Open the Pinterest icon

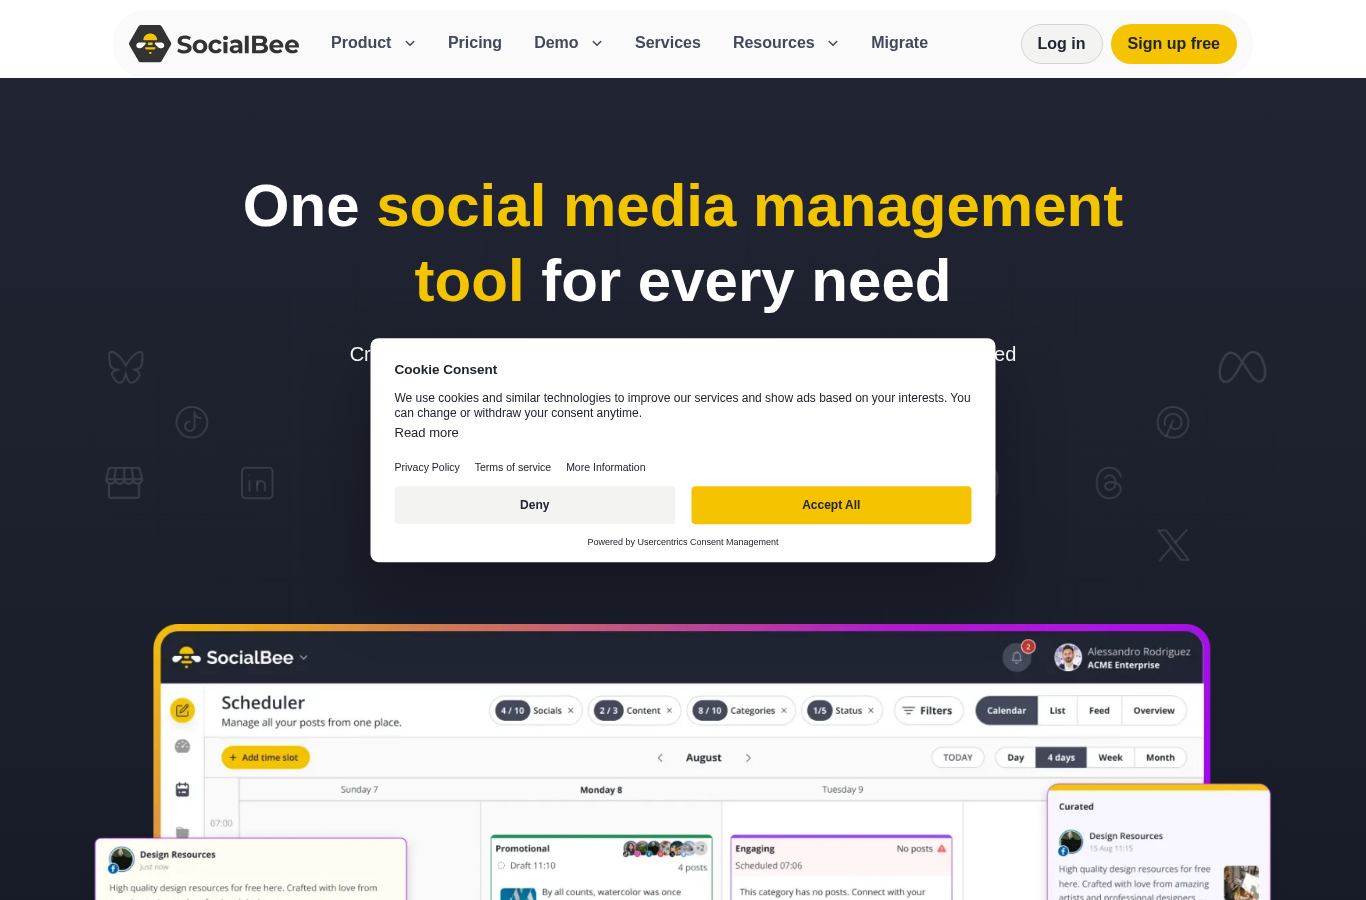[1173, 422]
